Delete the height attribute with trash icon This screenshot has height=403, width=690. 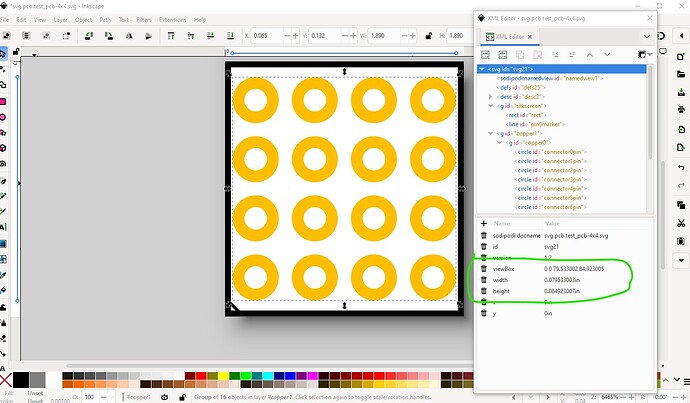(x=484, y=291)
